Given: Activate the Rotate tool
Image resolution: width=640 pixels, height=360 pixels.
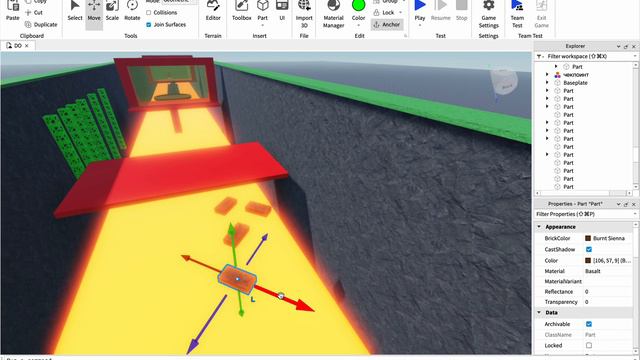Looking at the screenshot, I should click(132, 11).
